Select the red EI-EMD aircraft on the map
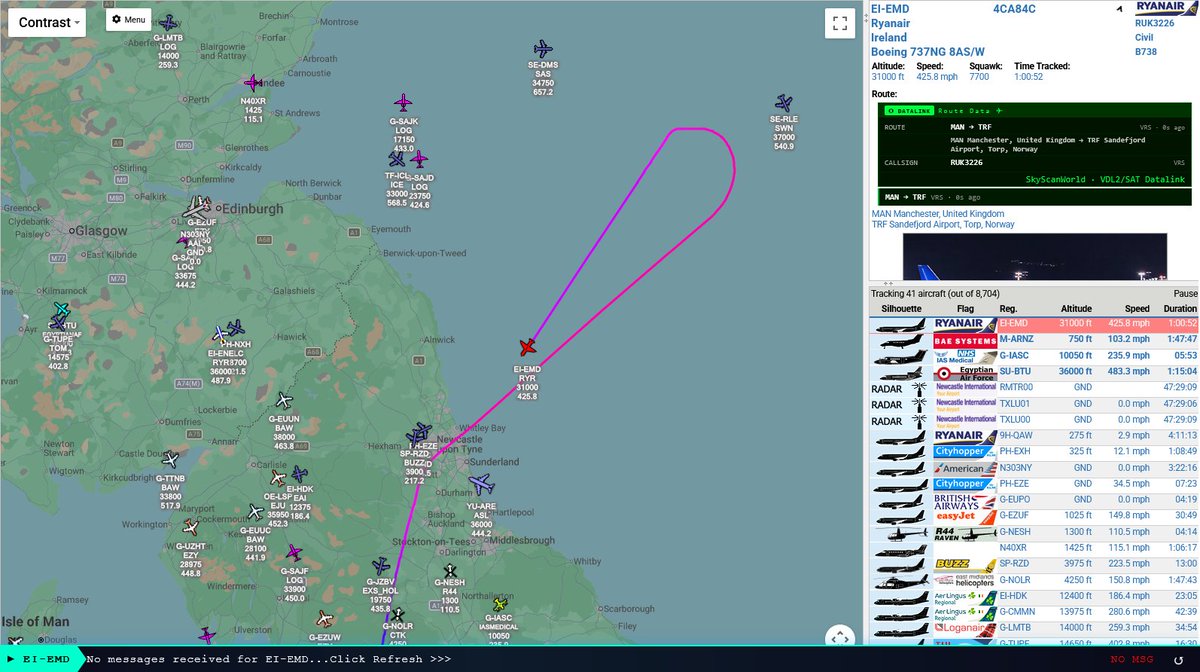 [x=528, y=347]
